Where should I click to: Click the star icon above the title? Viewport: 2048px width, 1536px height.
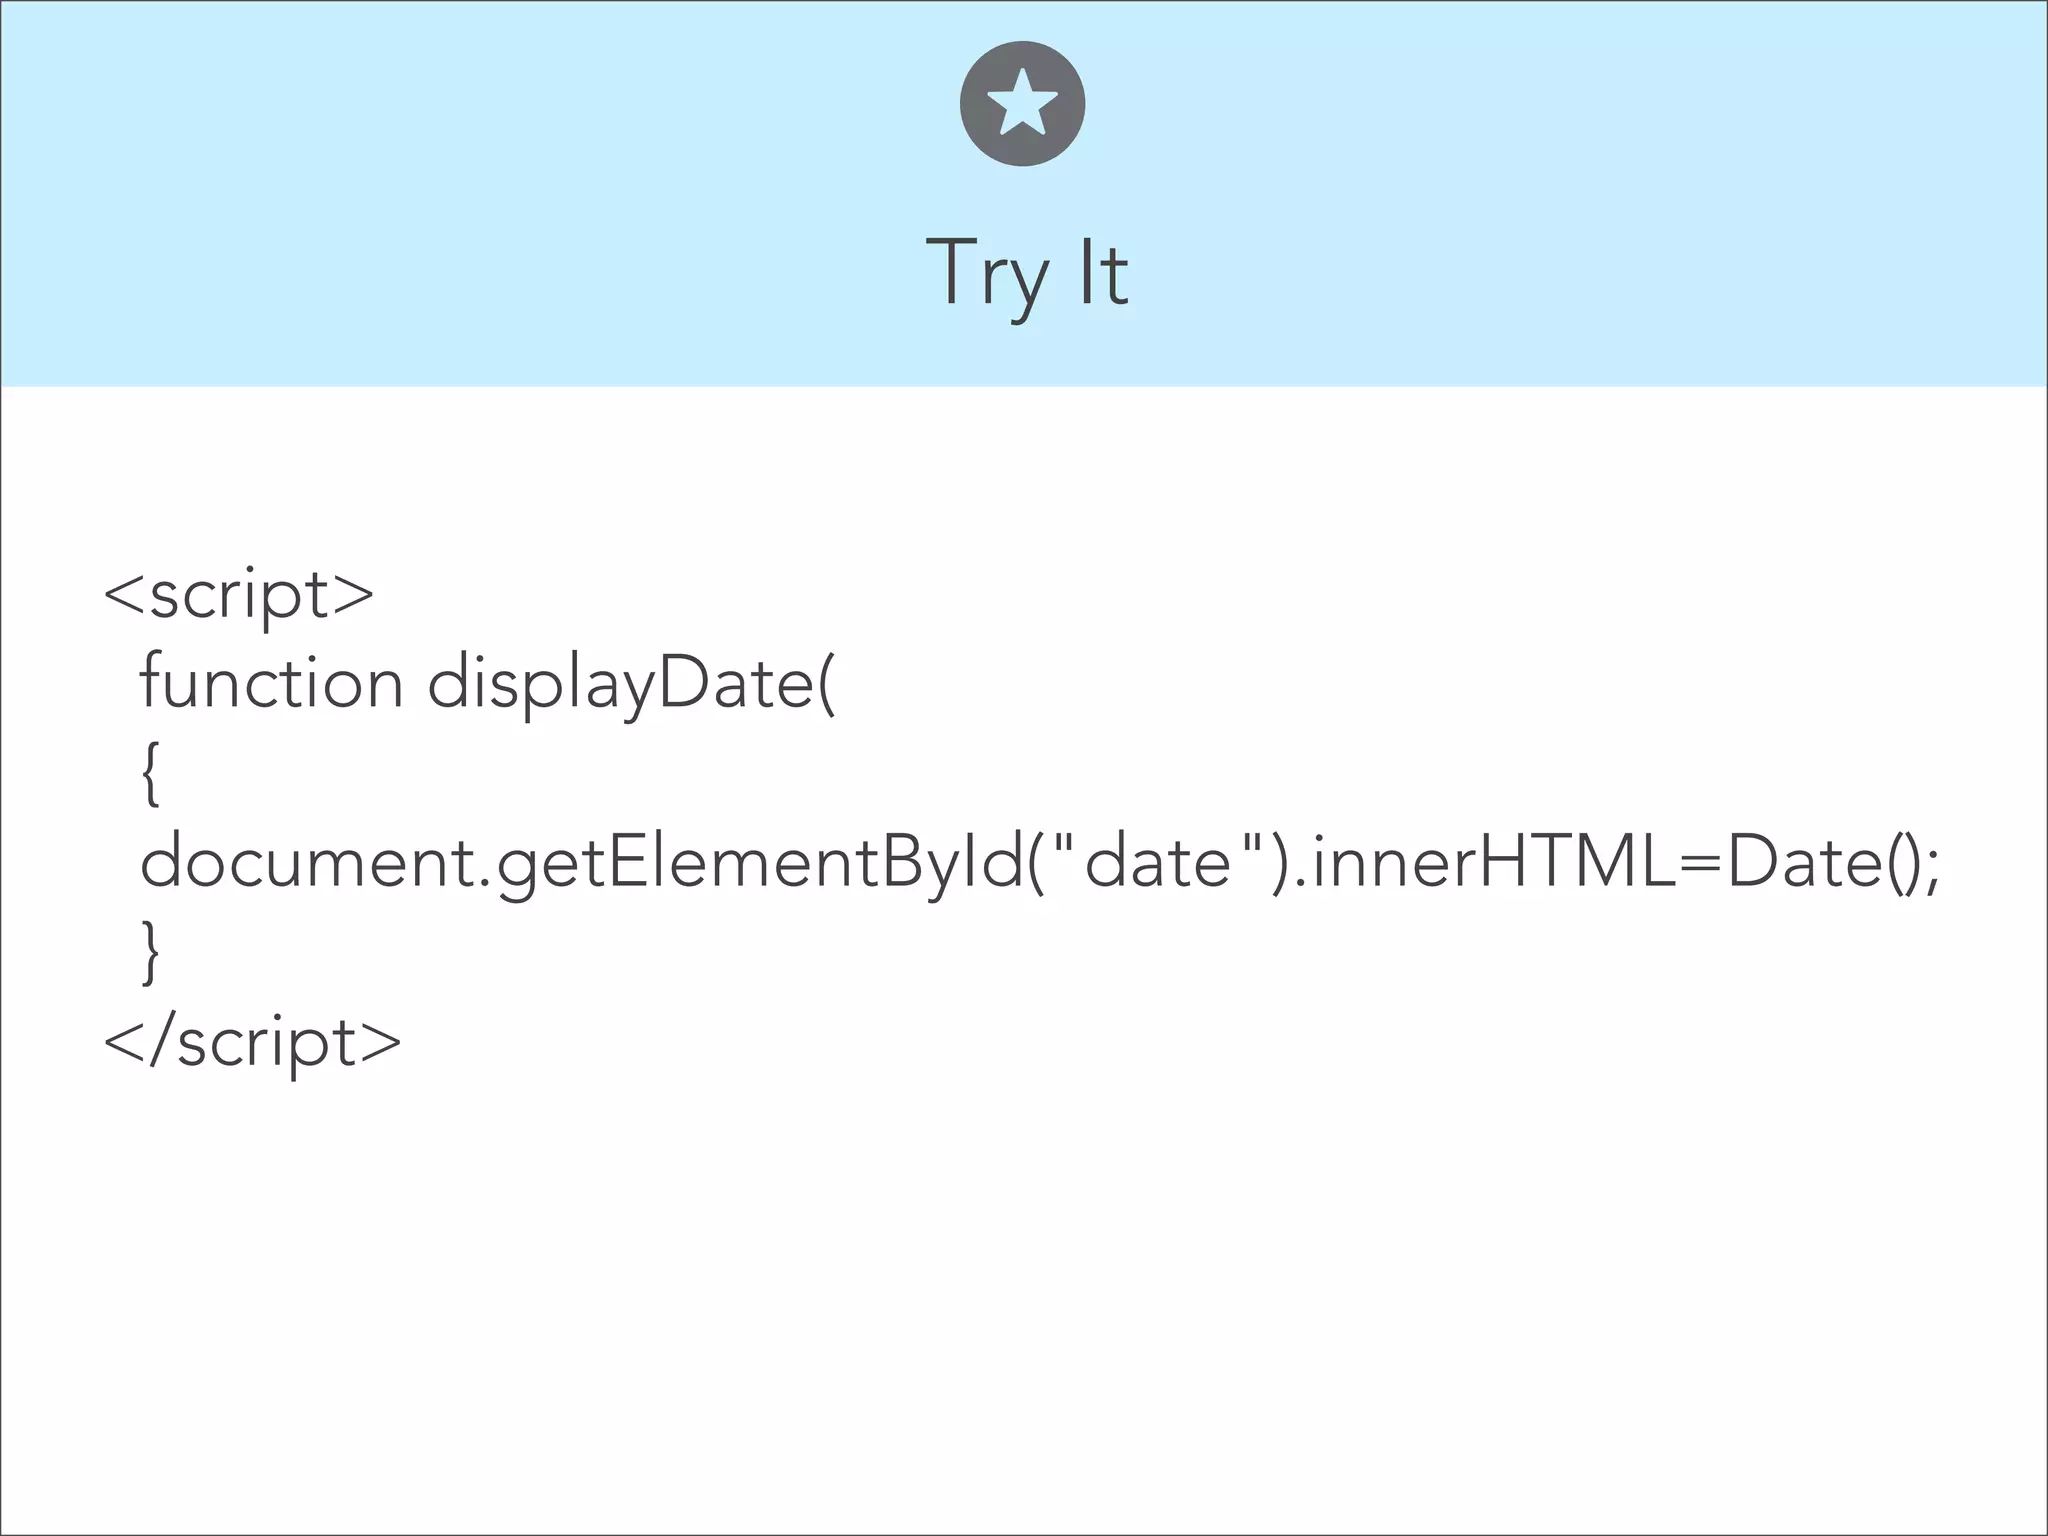point(1022,102)
